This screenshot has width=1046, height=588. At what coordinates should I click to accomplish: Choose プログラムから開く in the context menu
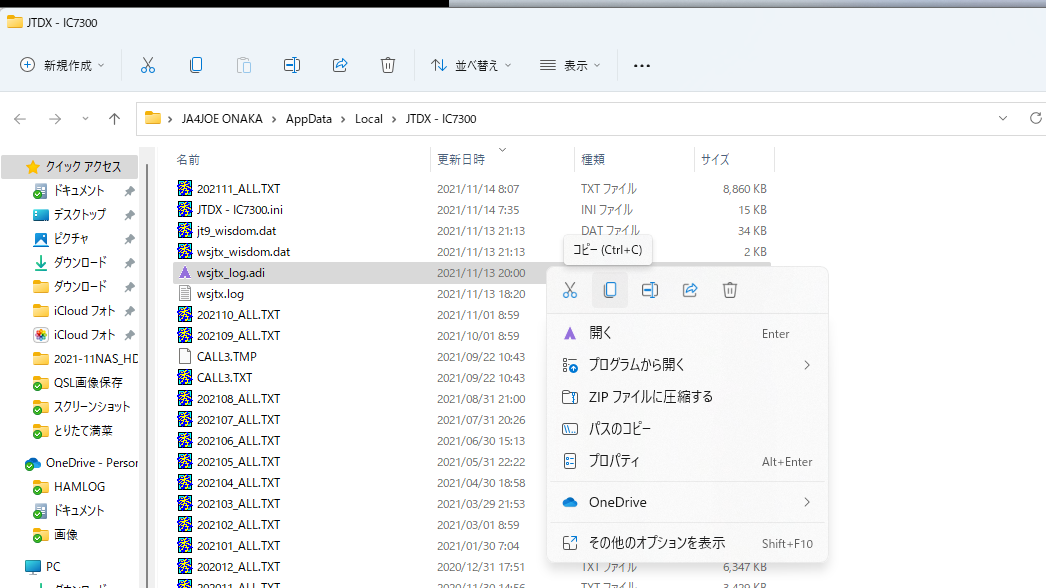pos(686,365)
